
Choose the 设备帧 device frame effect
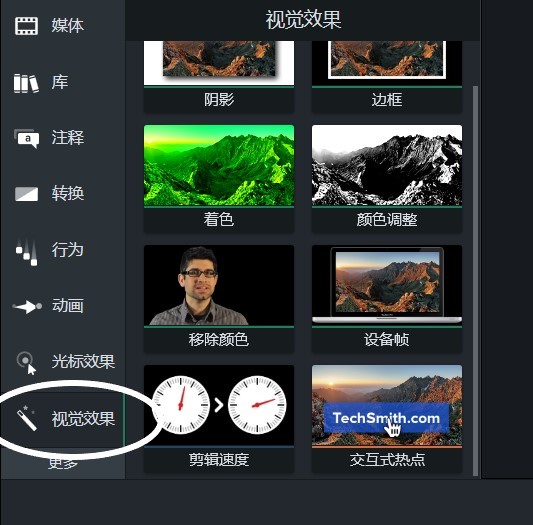coord(387,299)
